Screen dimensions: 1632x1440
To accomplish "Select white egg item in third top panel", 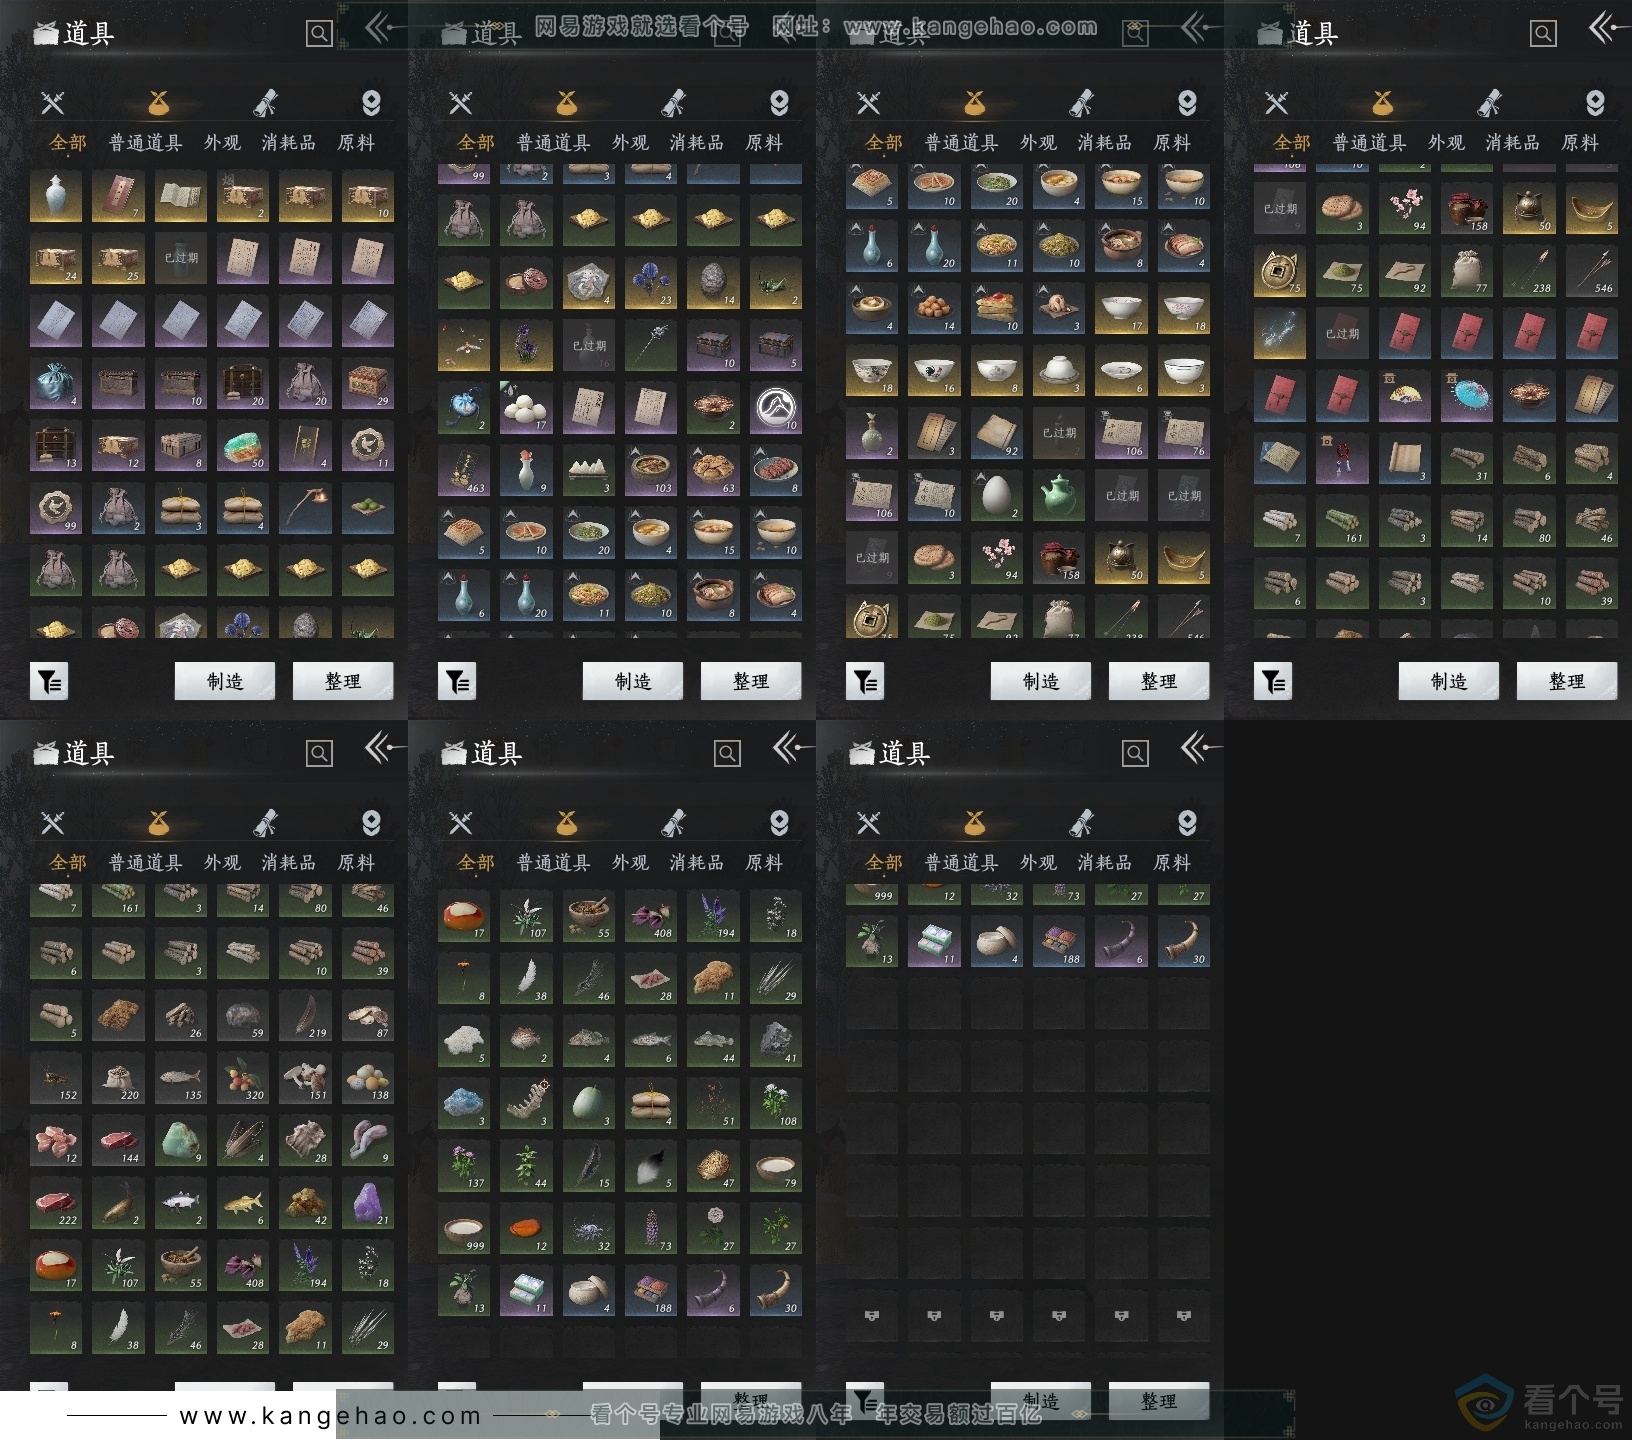I will pos(997,496).
